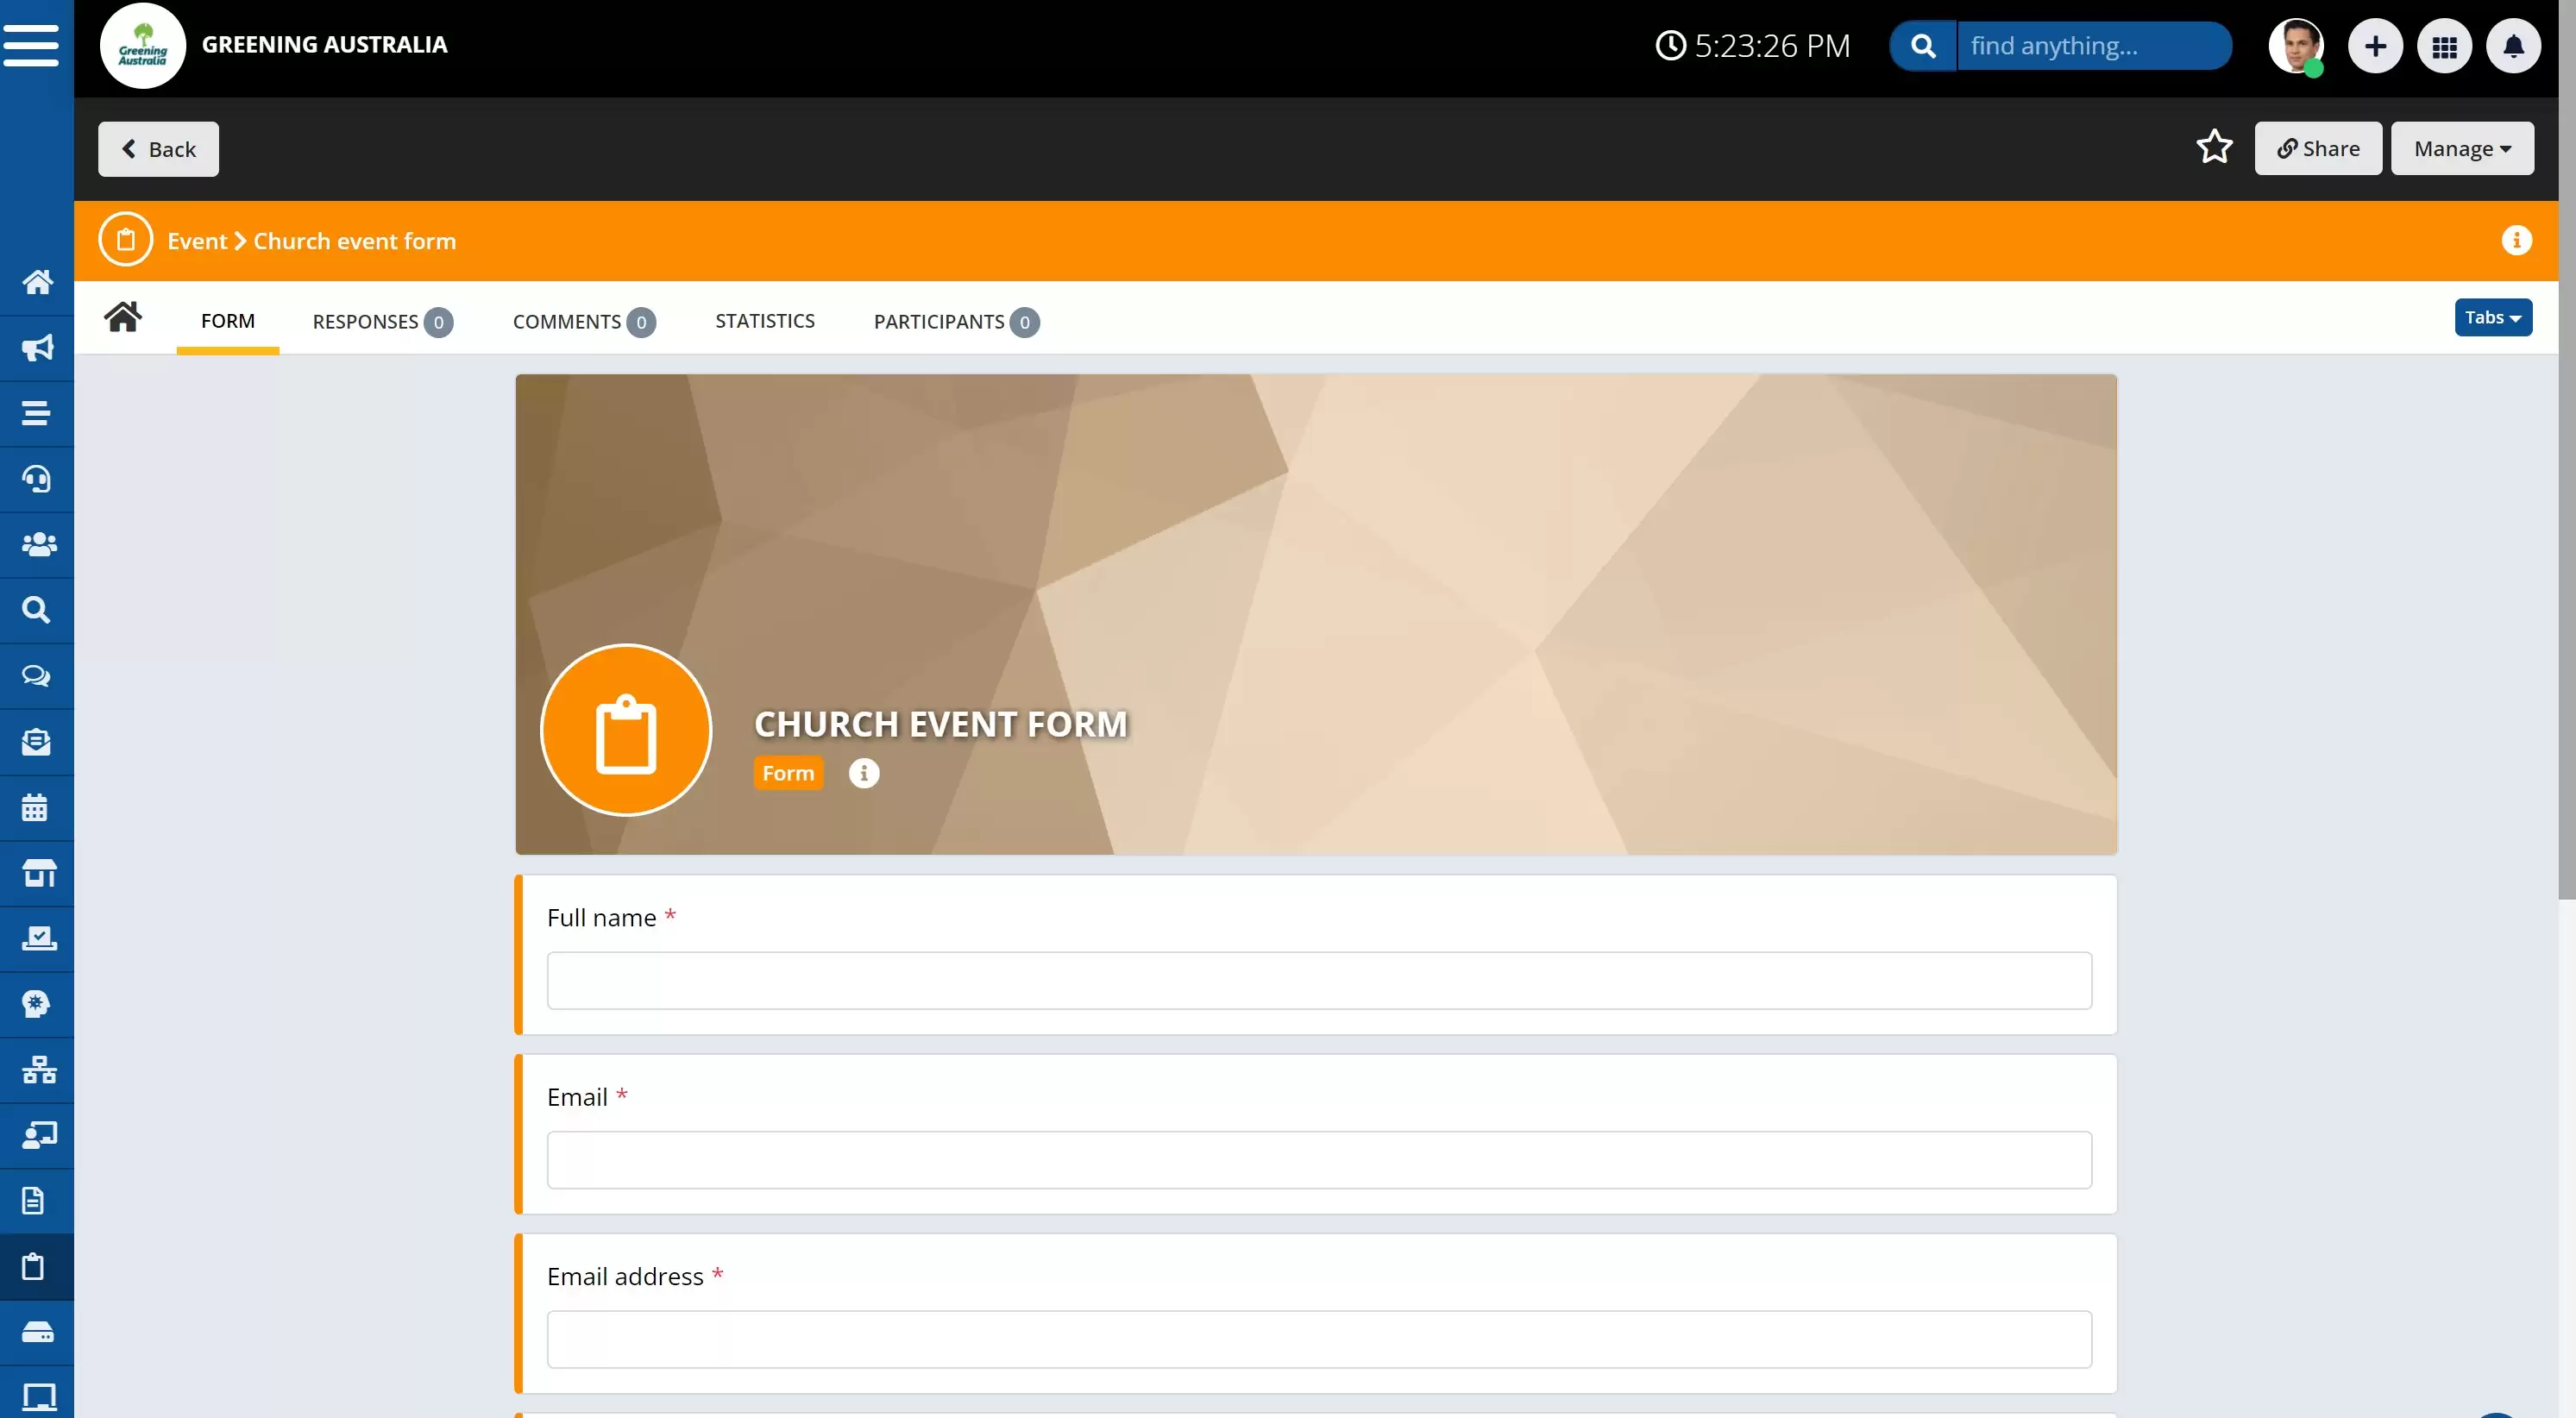Screen dimensions: 2576x1418
Task: Click the plus create-new icon
Action: (2375, 46)
